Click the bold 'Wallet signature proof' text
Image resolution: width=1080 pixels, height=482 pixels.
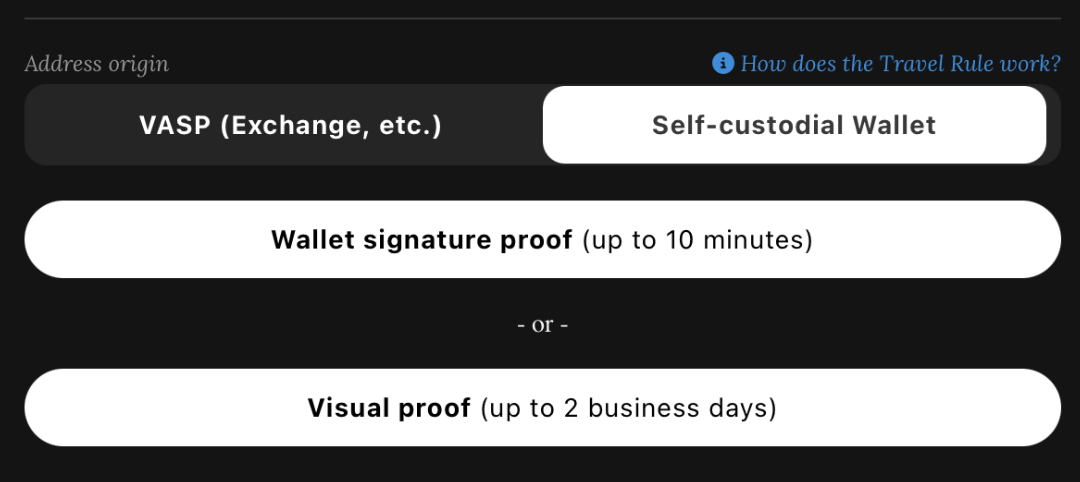[422, 240]
